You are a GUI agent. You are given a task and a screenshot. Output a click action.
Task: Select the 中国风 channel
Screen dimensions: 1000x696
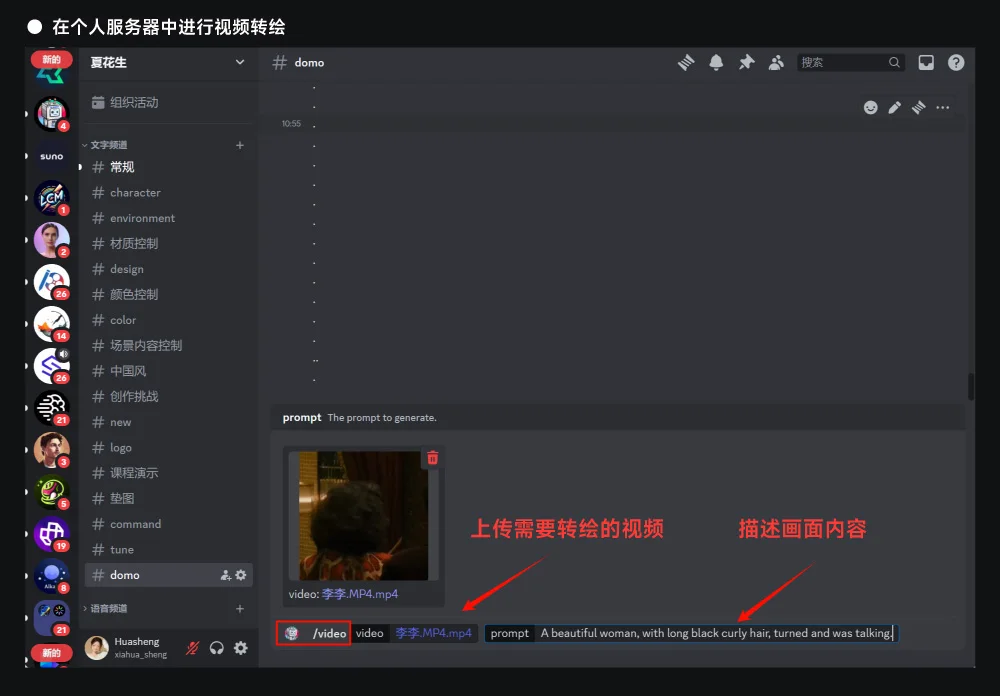pos(168,371)
